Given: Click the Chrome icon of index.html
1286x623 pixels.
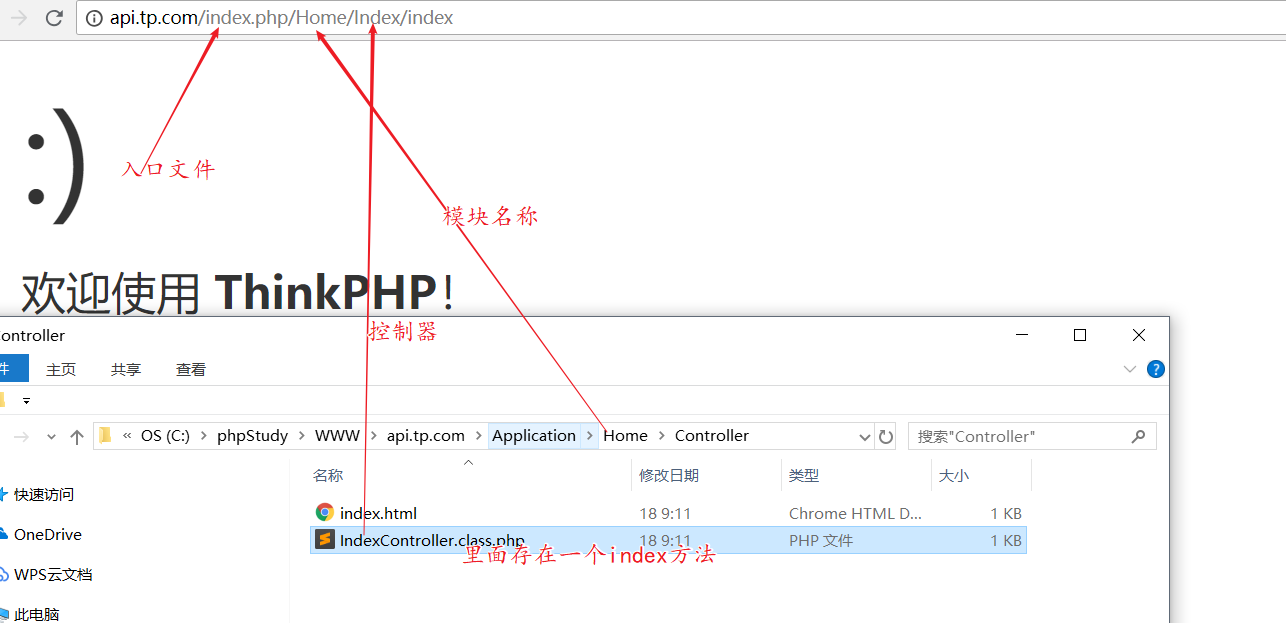Looking at the screenshot, I should [324, 513].
